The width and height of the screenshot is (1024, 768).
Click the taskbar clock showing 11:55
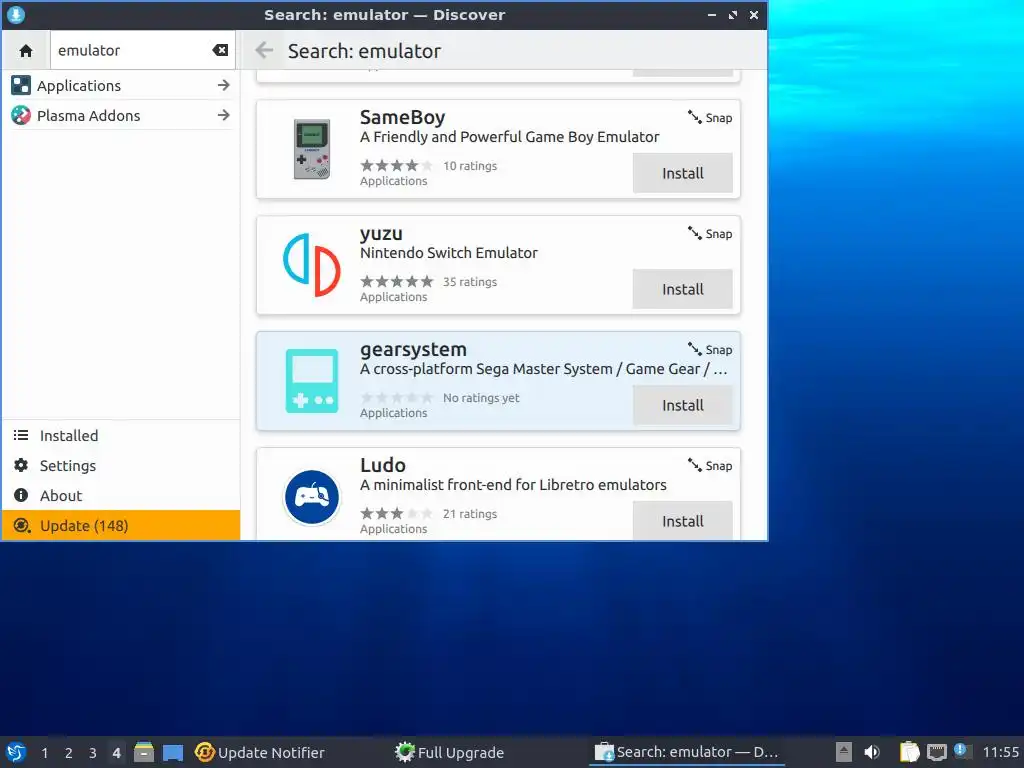coord(1000,752)
